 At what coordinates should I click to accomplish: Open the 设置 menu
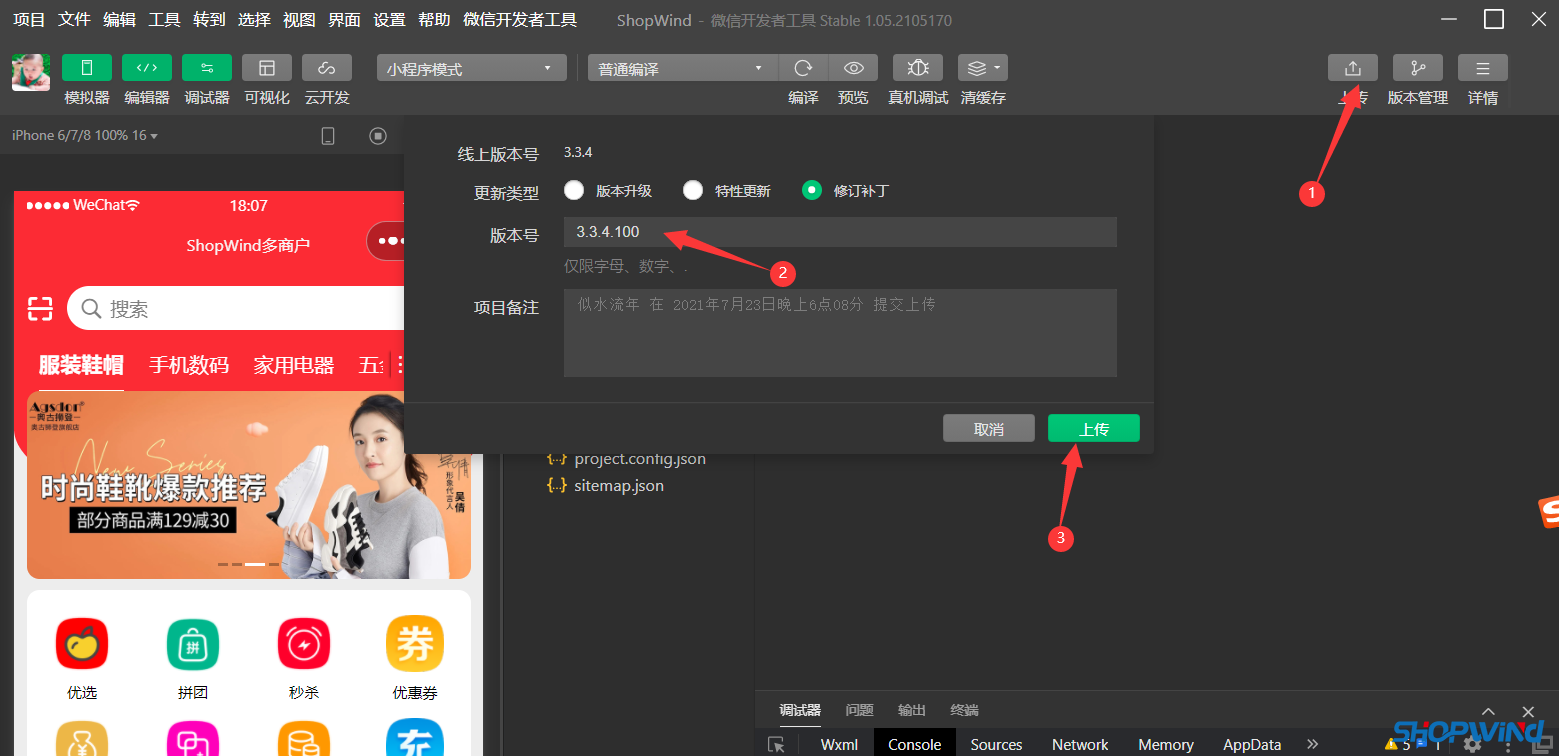(389, 20)
